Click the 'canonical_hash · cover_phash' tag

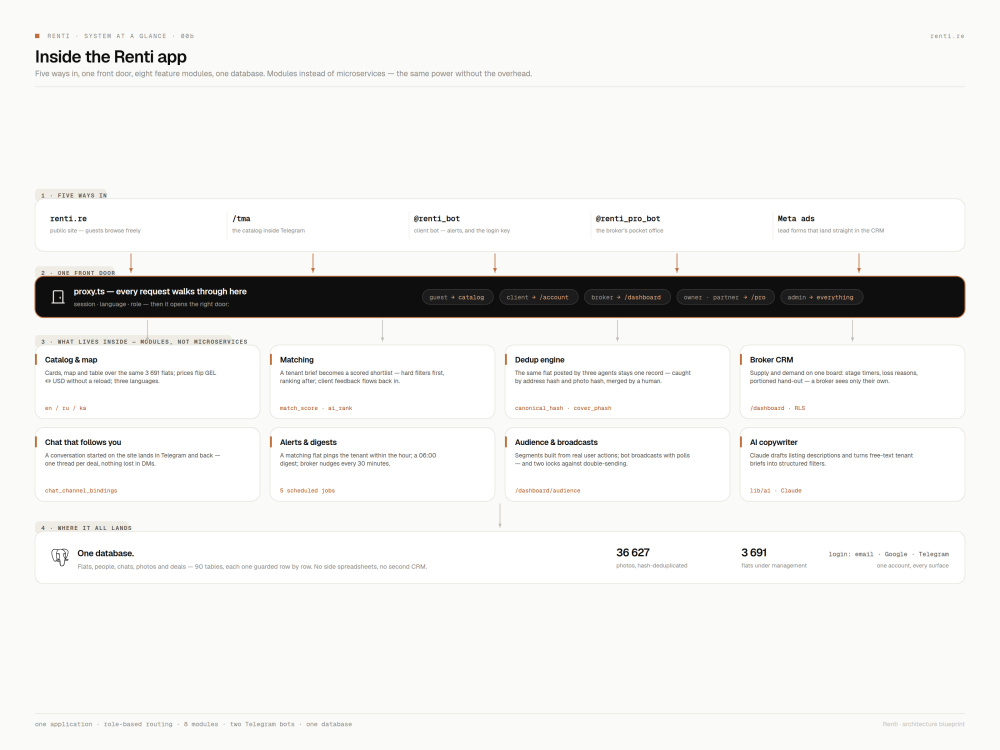(563, 408)
